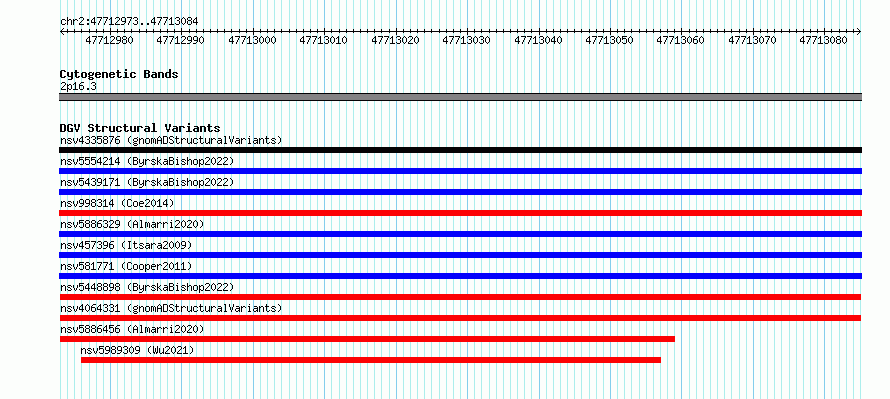This screenshot has height=399, width=890.
Task: Click ruler position 47713050
Action: [610, 40]
